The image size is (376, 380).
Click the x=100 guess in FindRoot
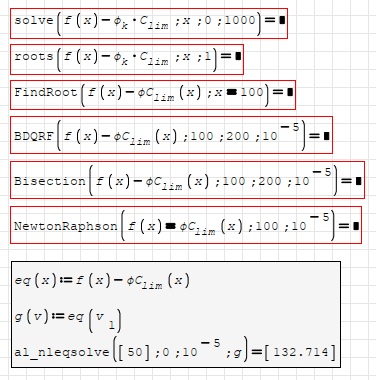click(x=239, y=92)
